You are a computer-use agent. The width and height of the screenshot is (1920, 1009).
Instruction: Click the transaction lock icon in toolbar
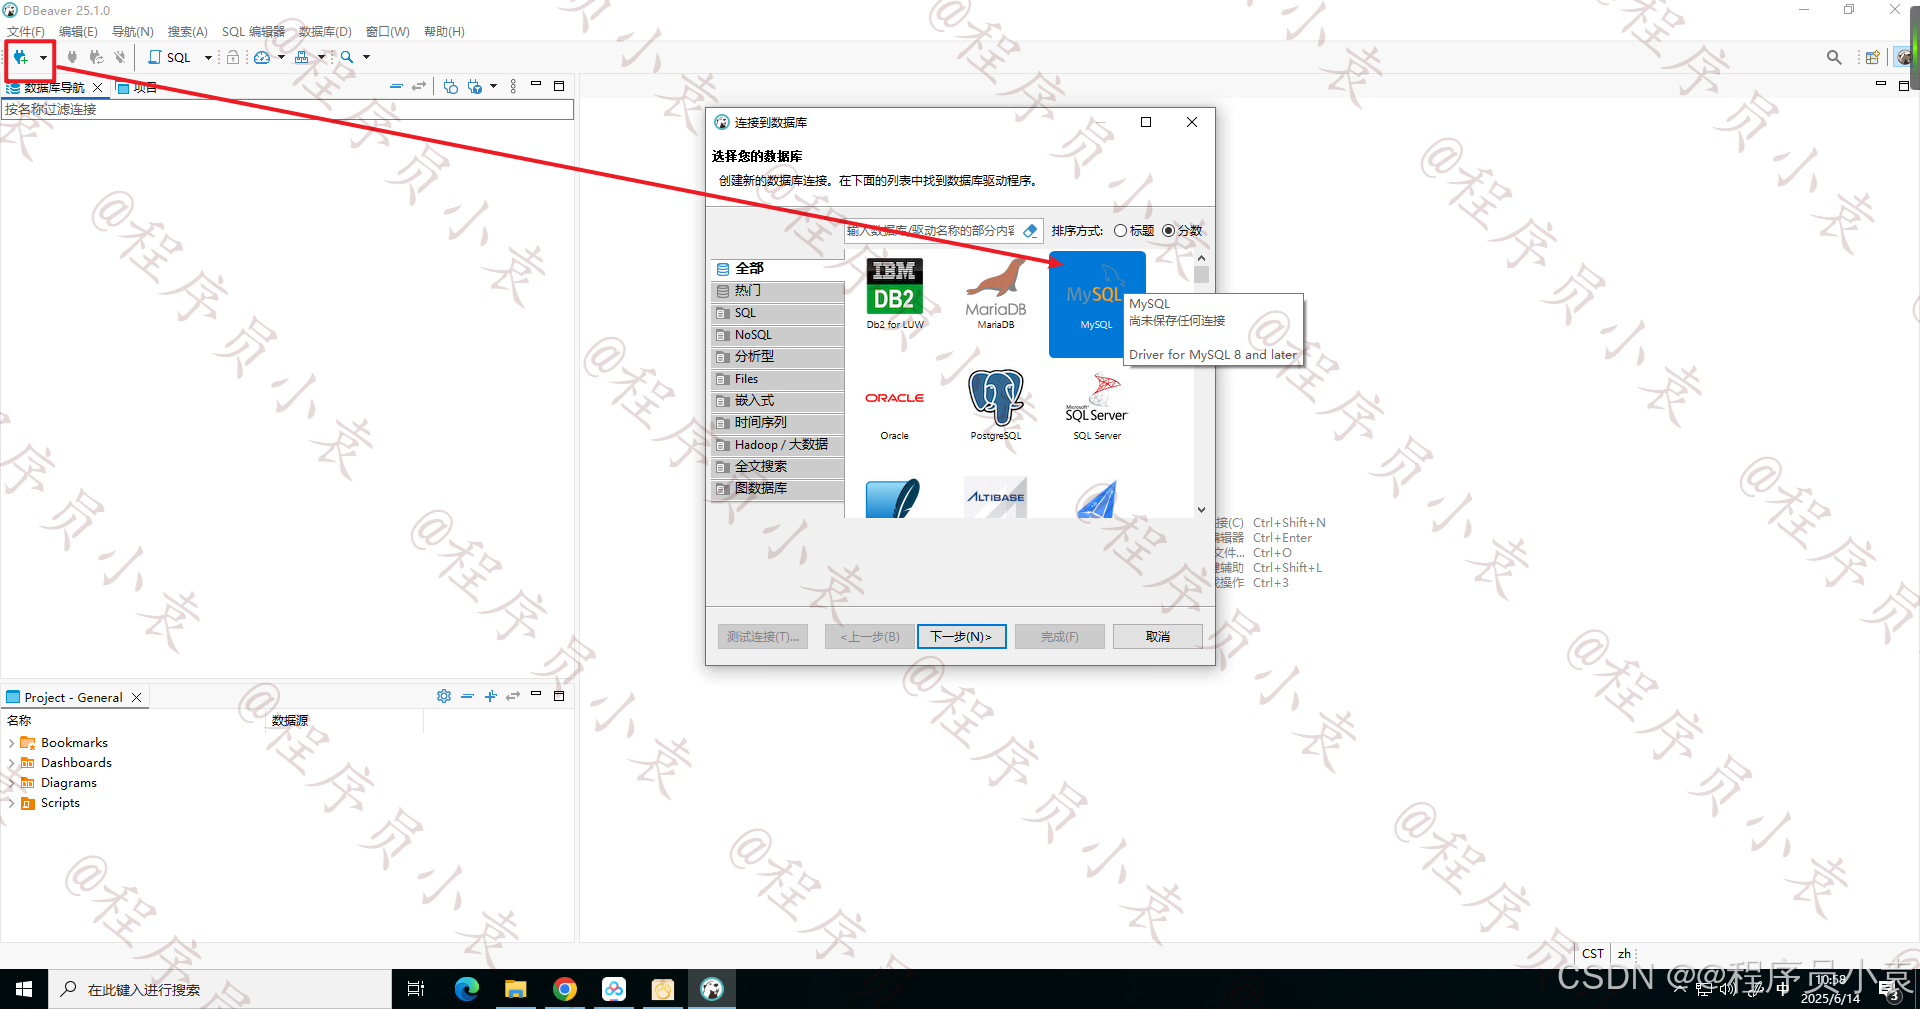point(233,57)
